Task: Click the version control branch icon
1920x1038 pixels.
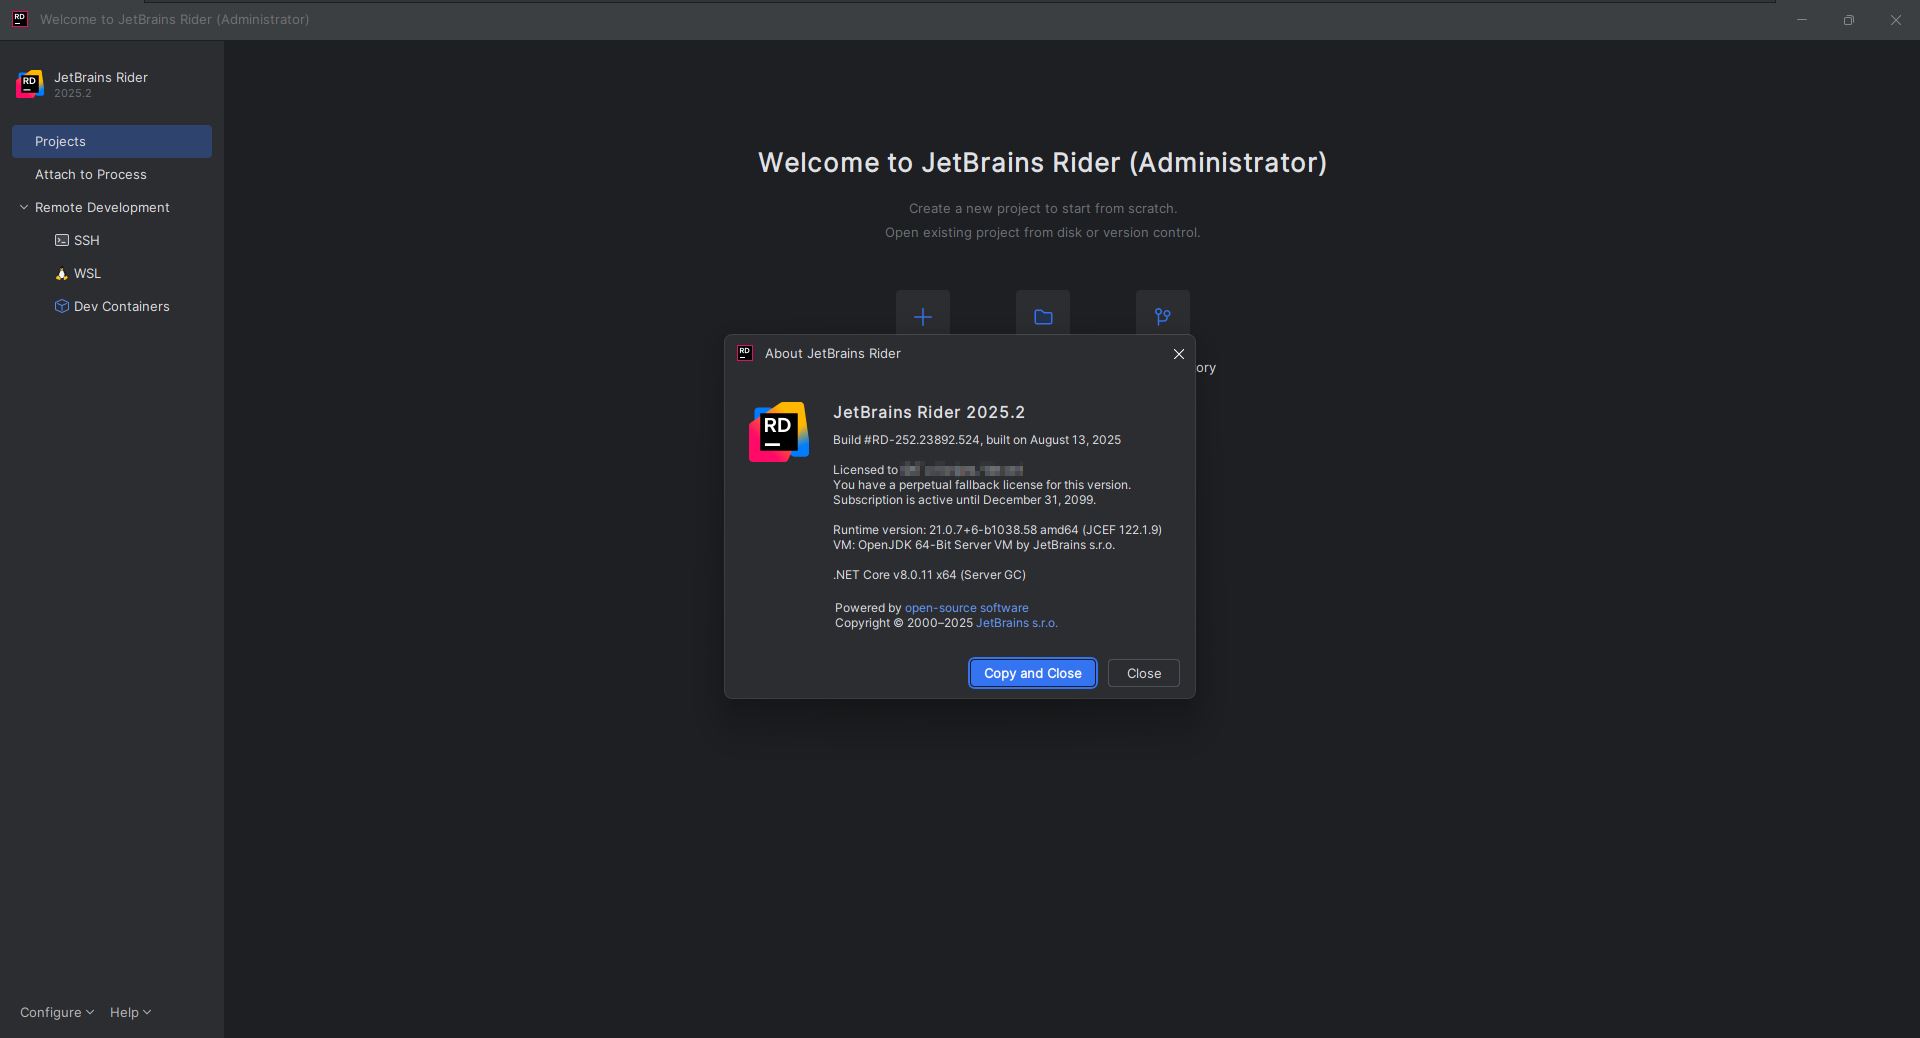Action: [1163, 316]
